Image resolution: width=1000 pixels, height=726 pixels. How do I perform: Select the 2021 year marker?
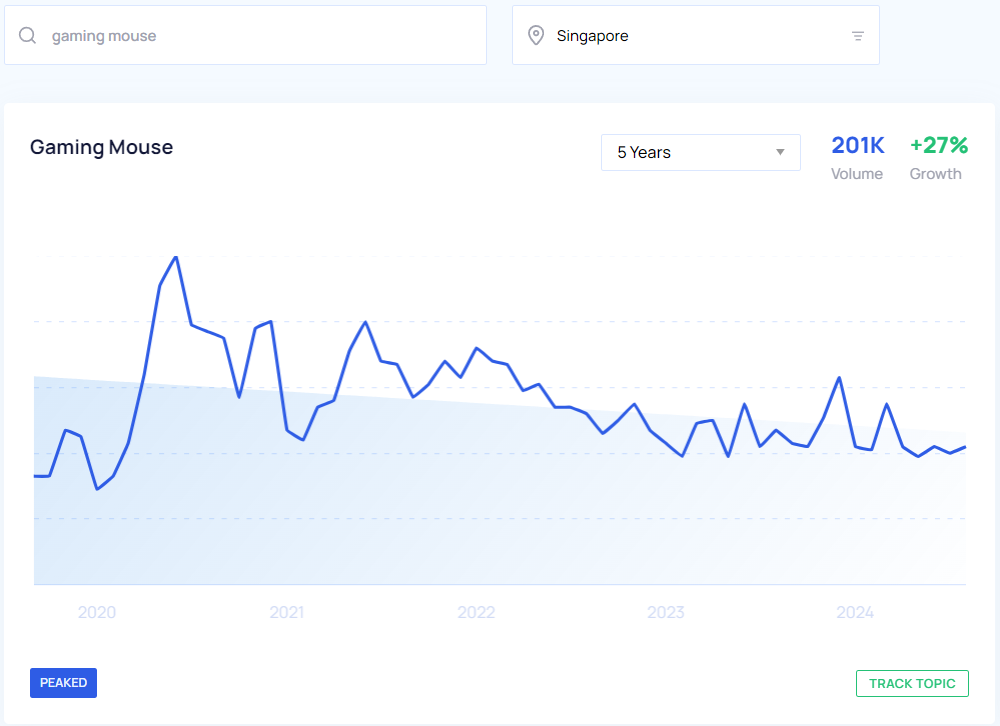286,612
